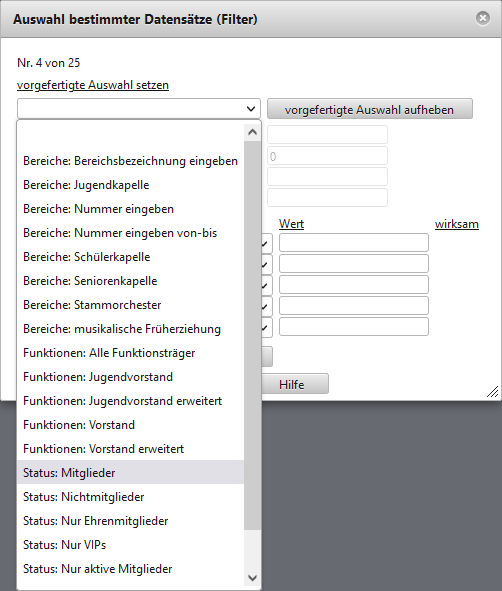Focus the first Wert input field
The width and height of the screenshot is (502, 591).
tap(354, 242)
